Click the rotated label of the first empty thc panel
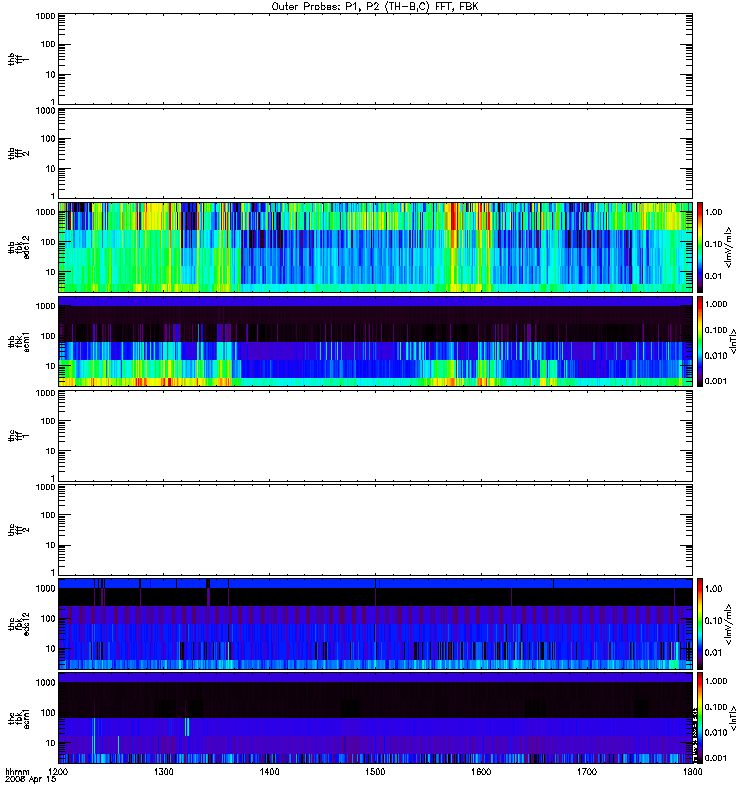750x800 pixels. tap(19, 436)
